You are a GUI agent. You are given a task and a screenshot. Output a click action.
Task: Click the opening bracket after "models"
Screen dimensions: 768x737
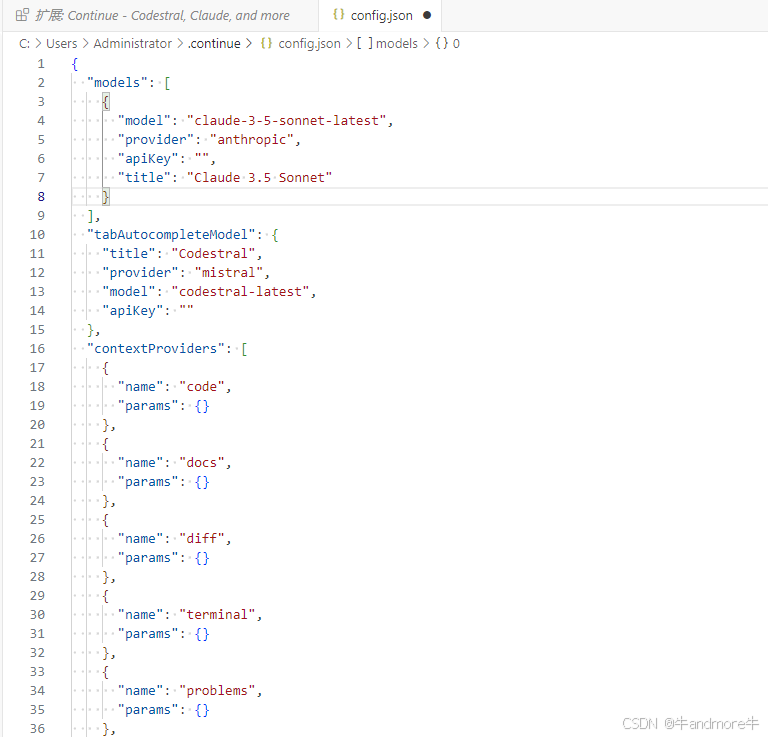click(168, 83)
